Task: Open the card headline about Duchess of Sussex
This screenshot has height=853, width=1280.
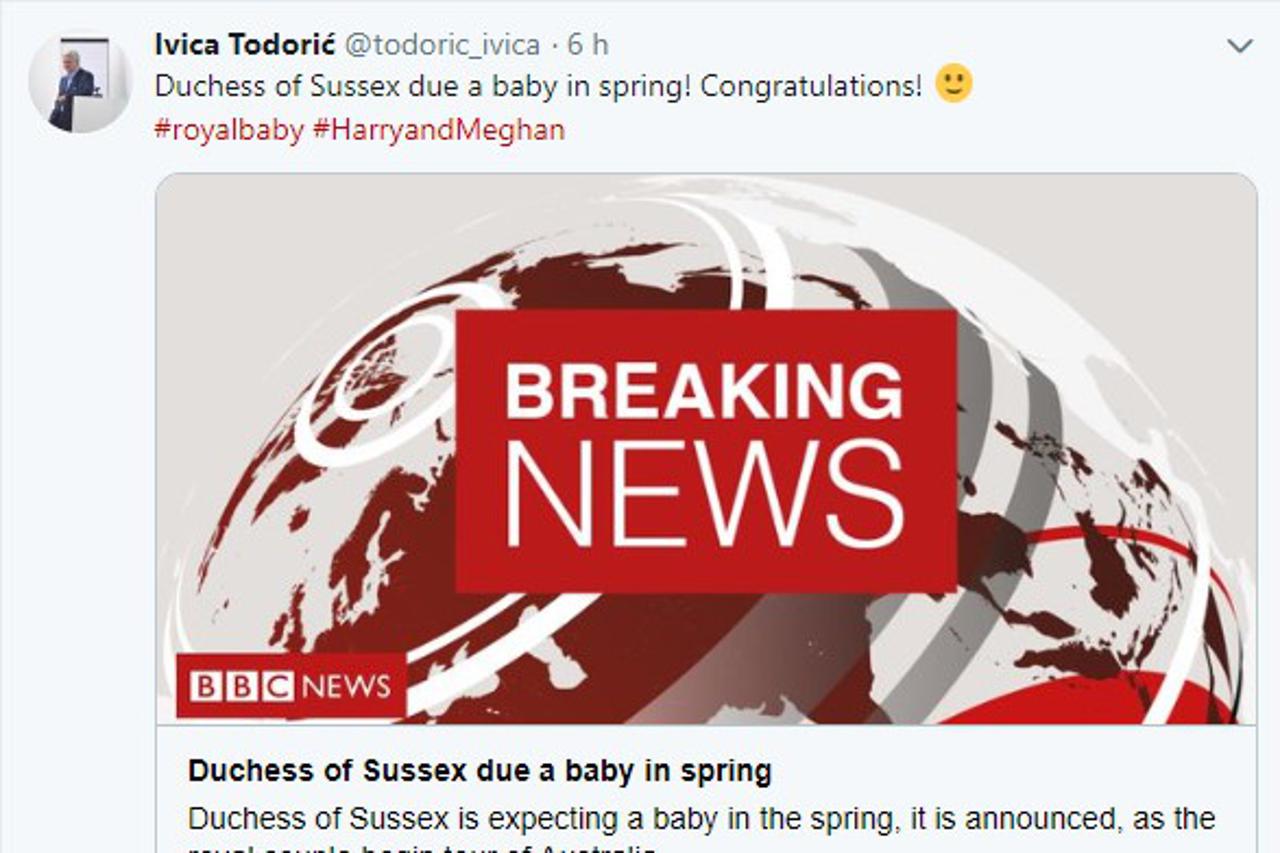Action: tap(480, 771)
